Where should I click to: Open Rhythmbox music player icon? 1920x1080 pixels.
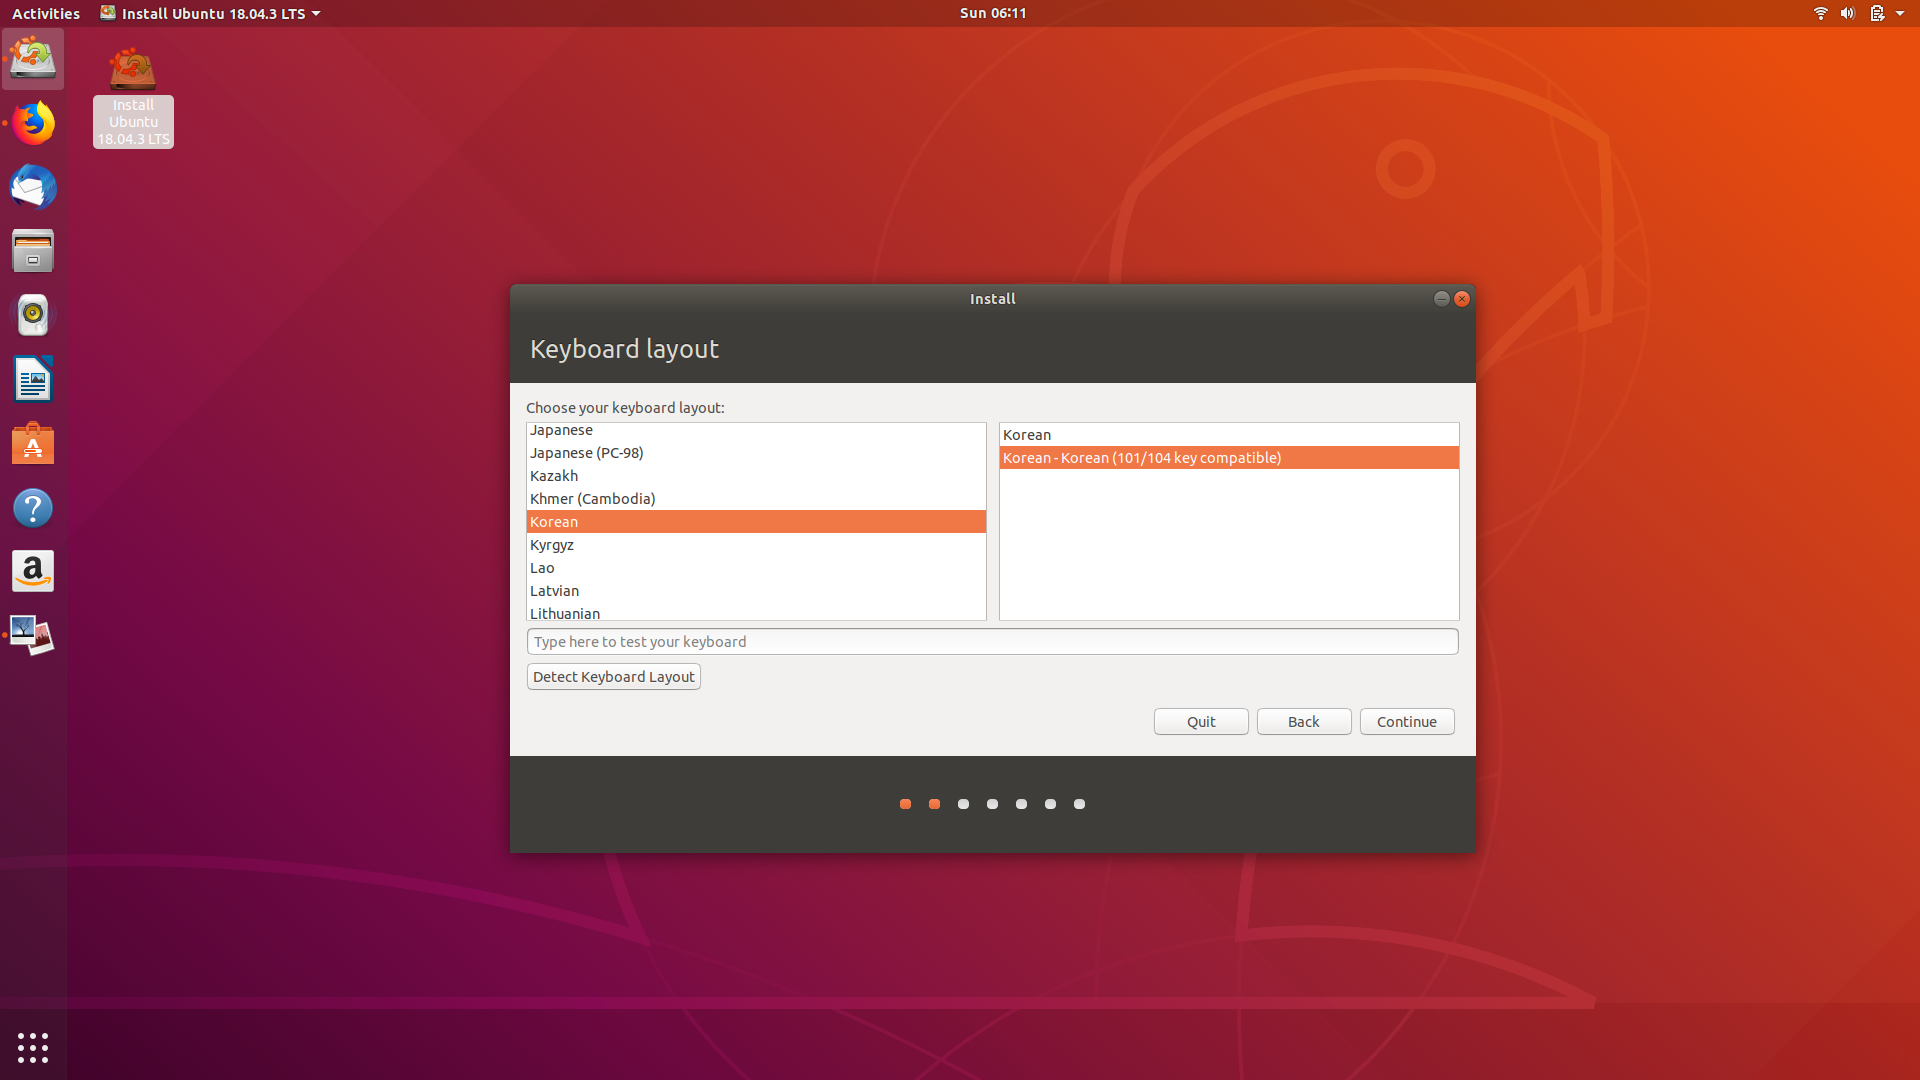[33, 315]
